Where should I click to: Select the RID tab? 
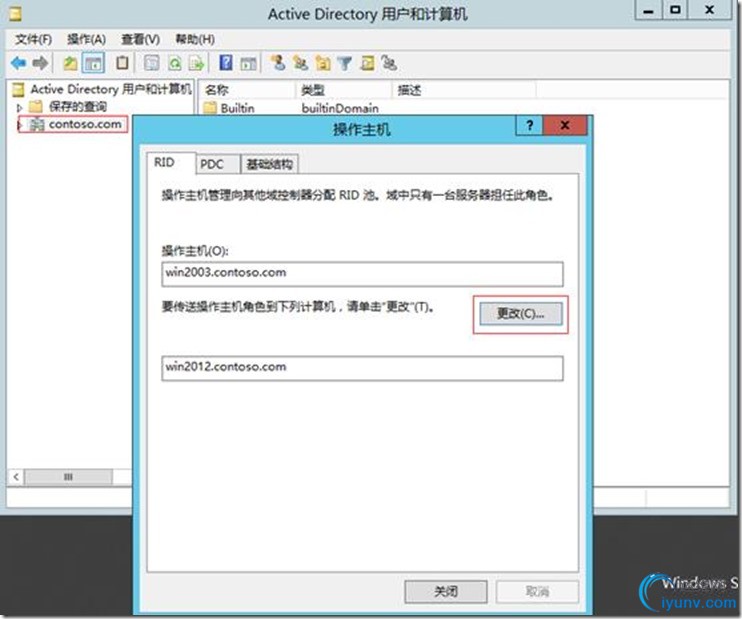click(x=171, y=163)
